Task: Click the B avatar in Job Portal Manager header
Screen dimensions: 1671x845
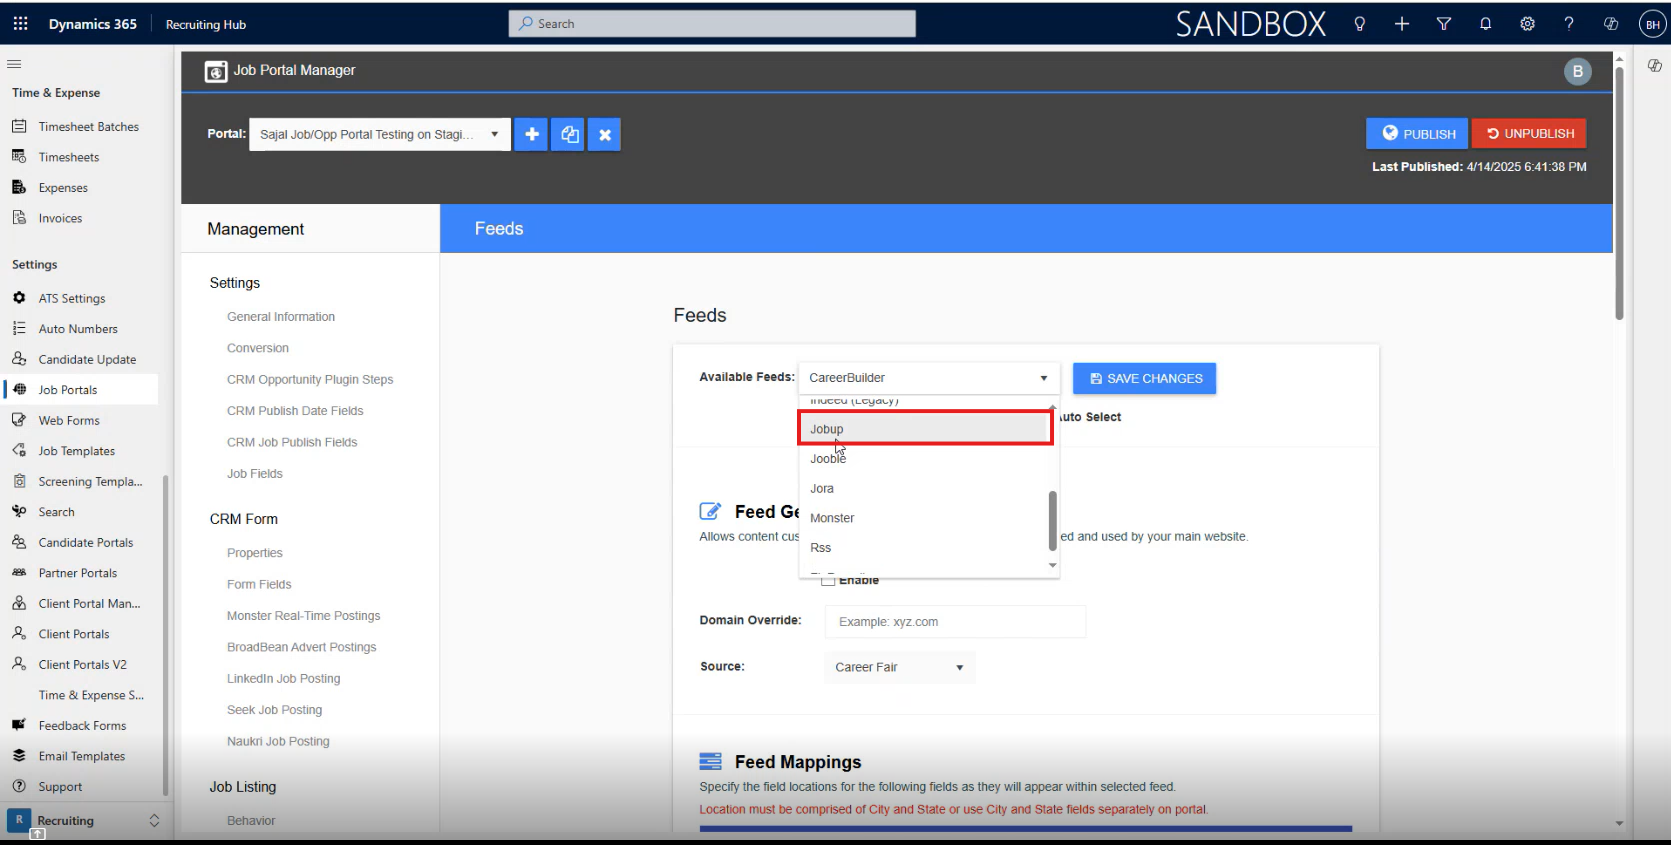Action: (1578, 71)
